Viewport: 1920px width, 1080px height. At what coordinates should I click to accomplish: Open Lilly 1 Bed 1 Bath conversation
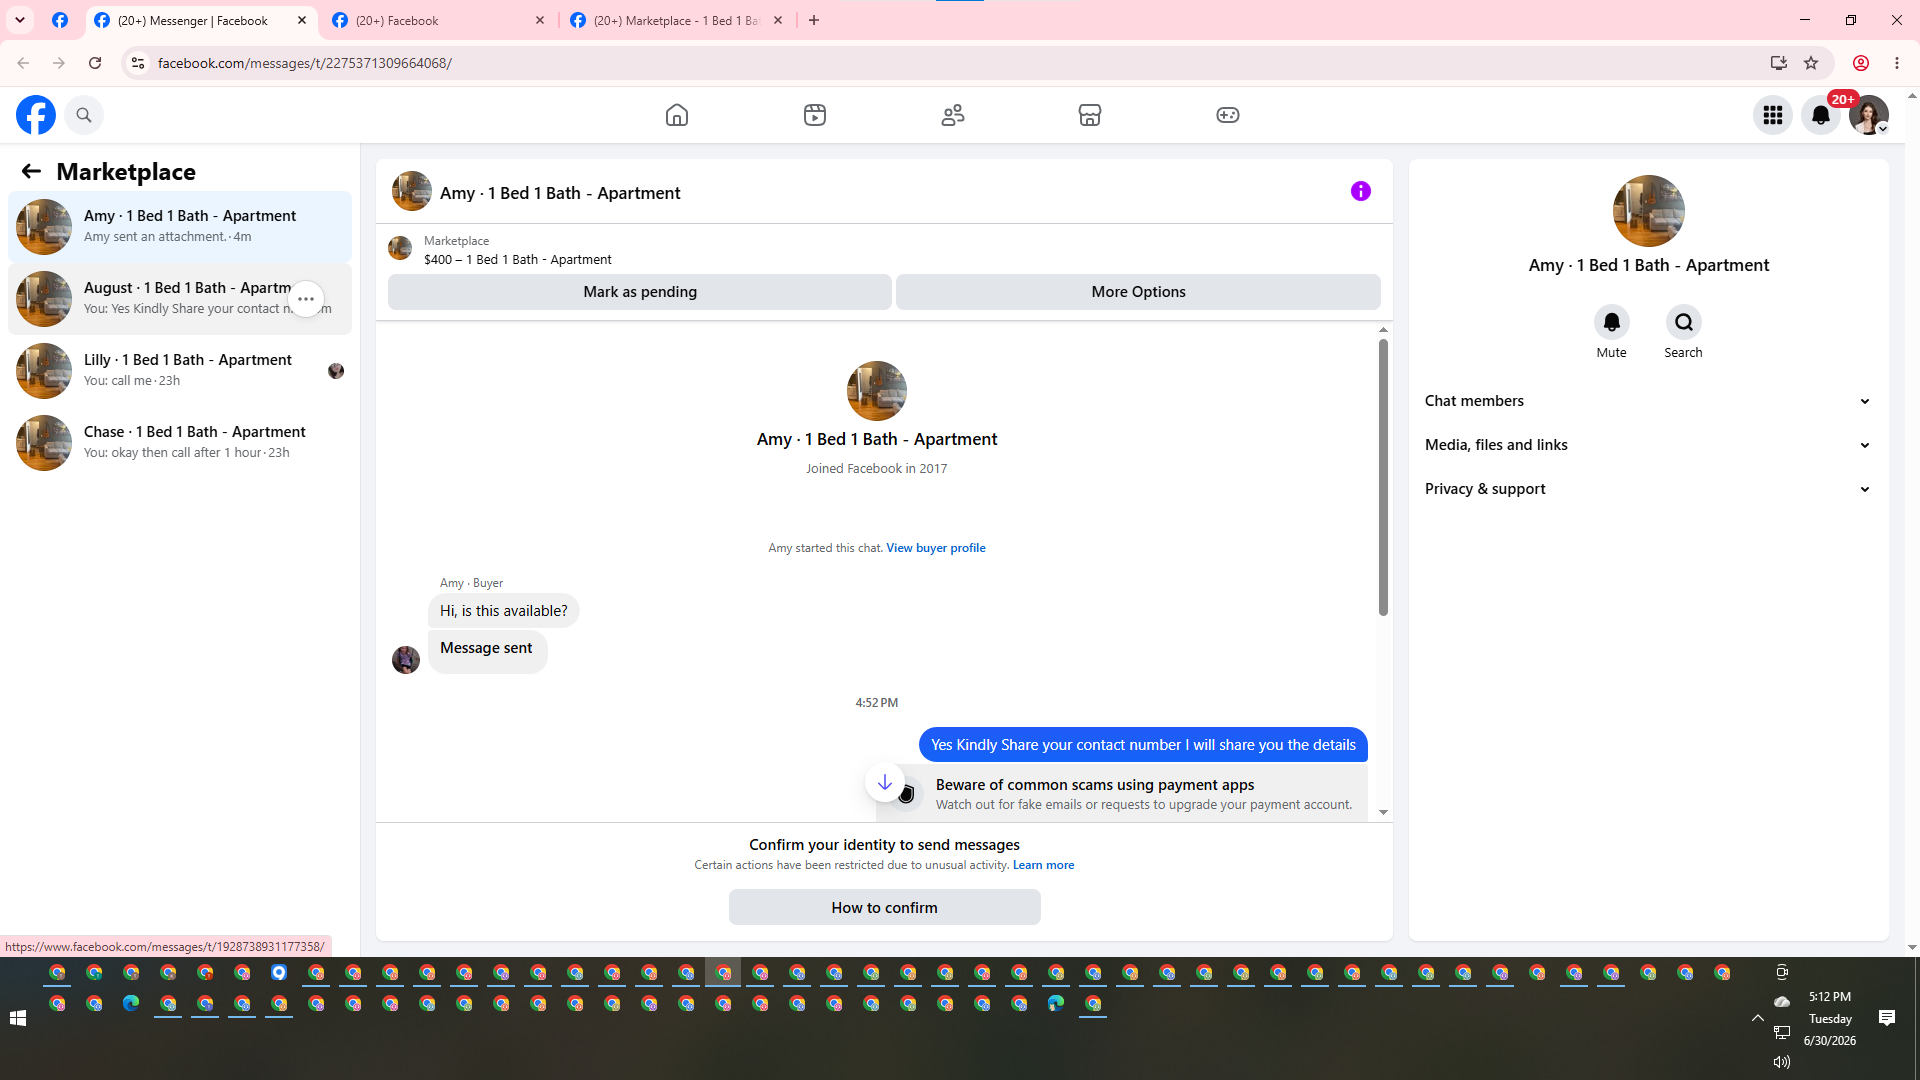tap(180, 371)
